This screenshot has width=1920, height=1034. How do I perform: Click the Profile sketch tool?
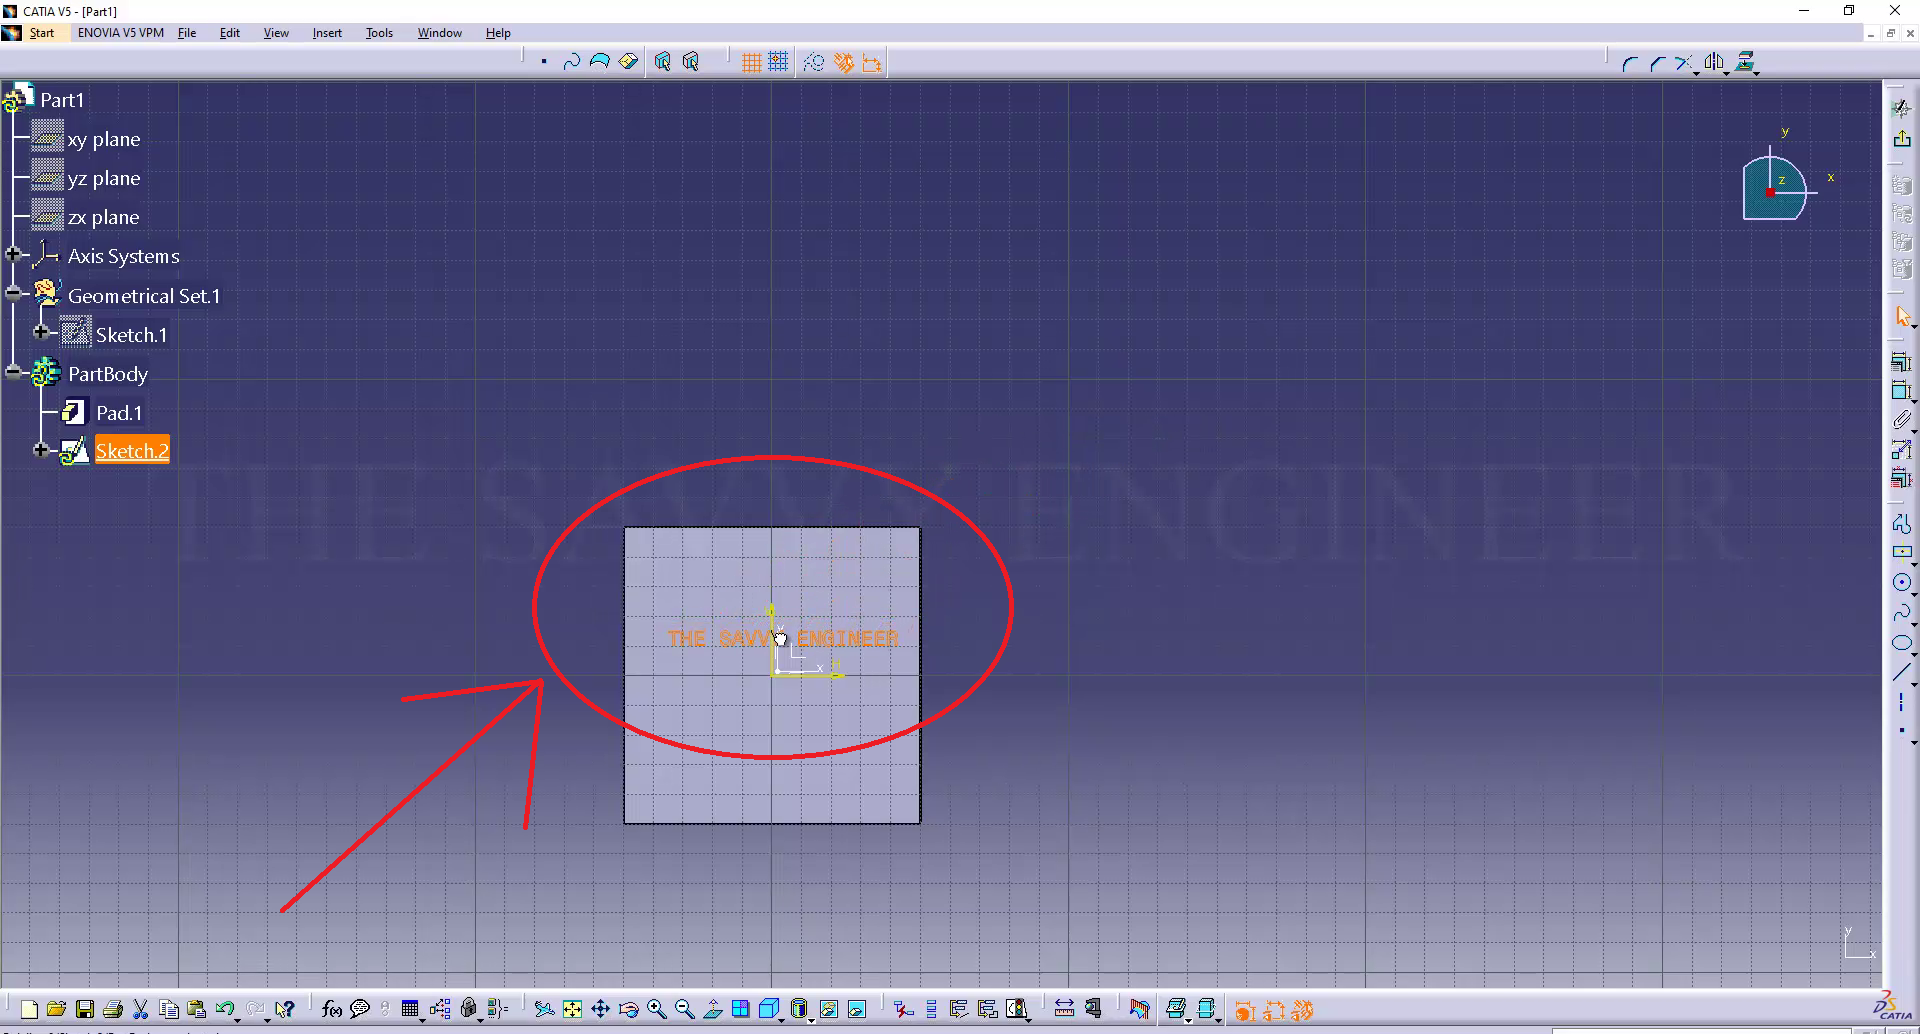point(1901,522)
